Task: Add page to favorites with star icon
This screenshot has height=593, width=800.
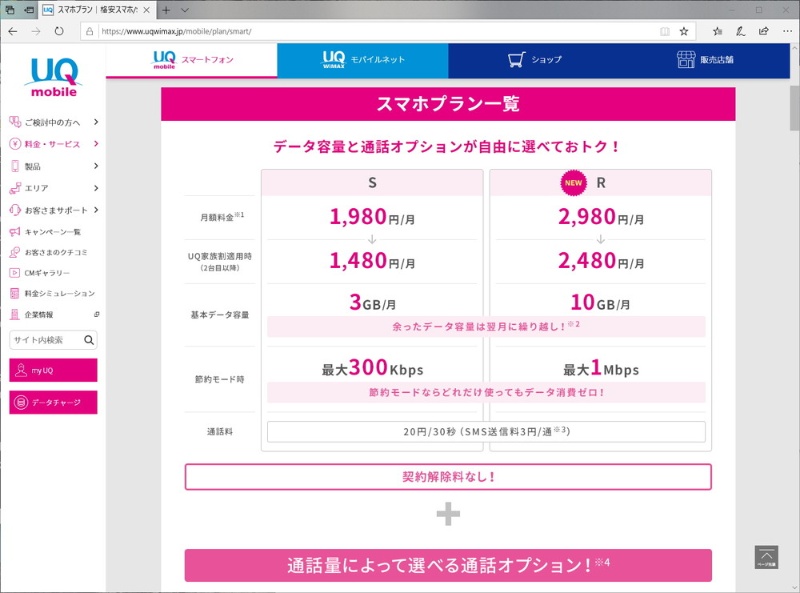Action: pyautogui.click(x=684, y=31)
